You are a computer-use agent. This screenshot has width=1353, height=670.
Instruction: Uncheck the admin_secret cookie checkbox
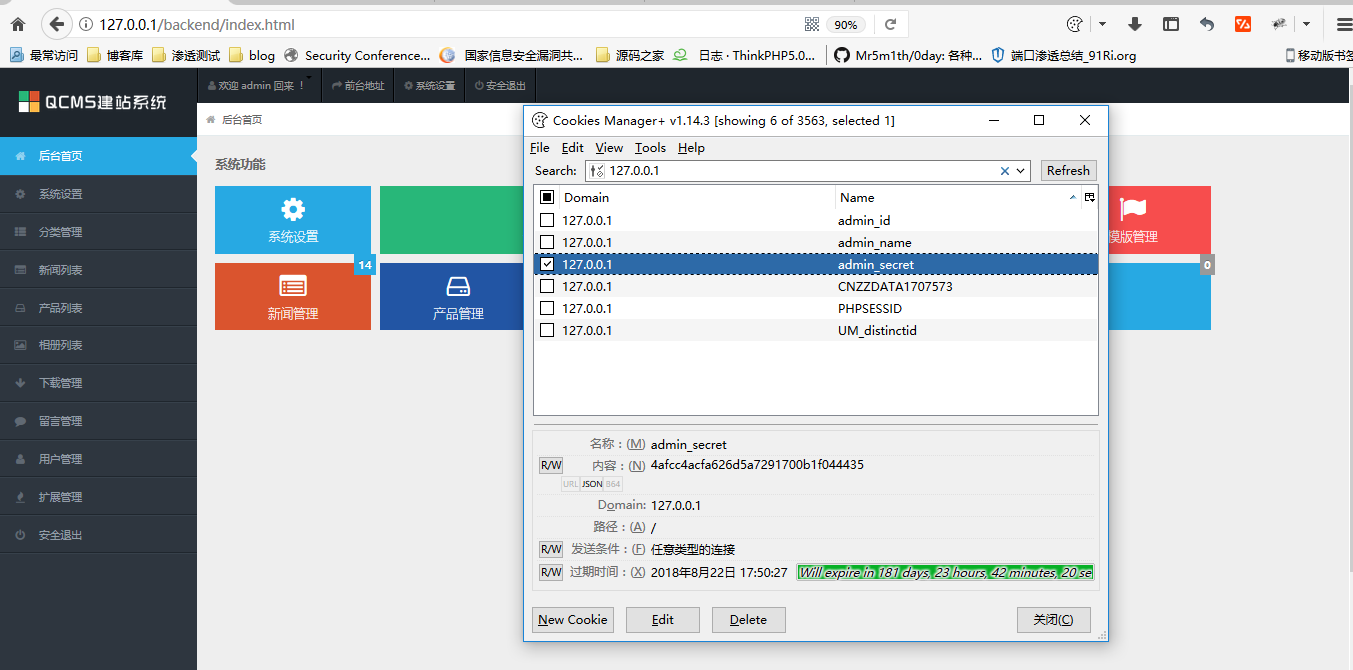[x=547, y=264]
